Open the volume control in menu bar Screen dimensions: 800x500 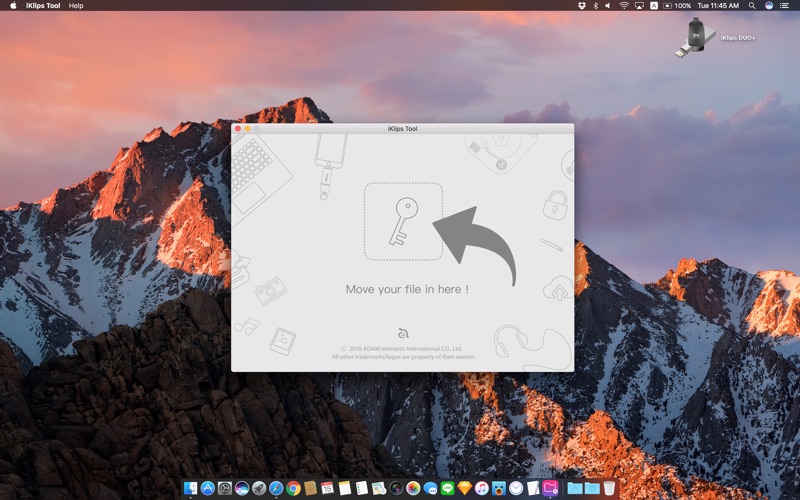coord(608,6)
